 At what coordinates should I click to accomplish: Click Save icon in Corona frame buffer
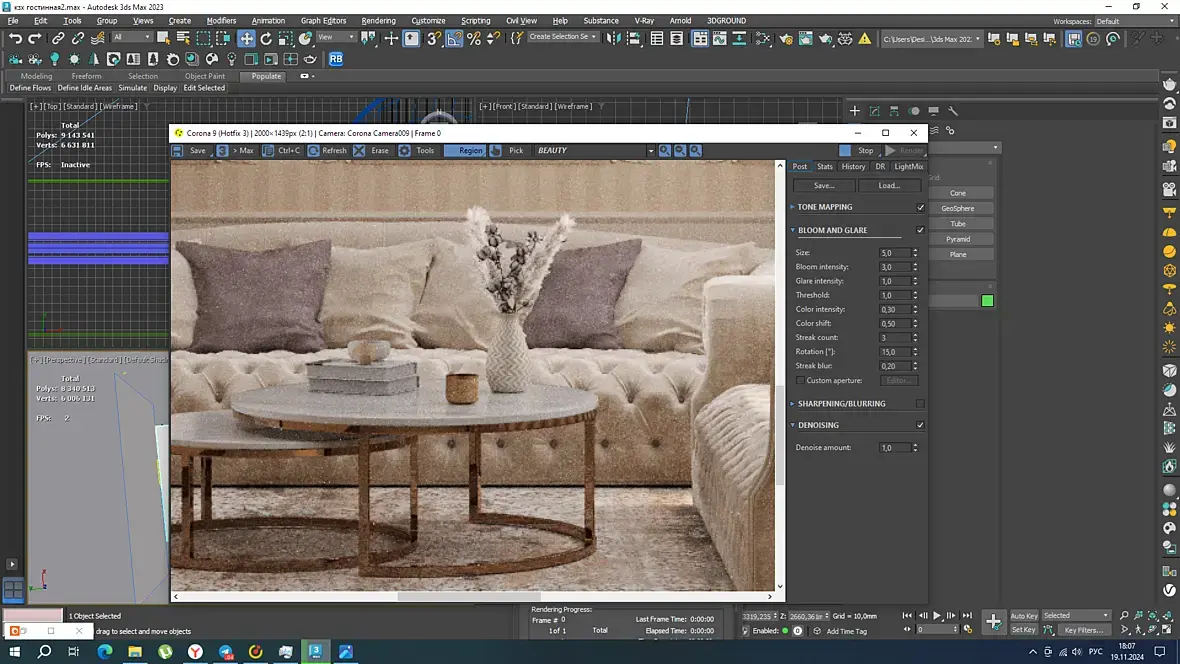[178, 151]
